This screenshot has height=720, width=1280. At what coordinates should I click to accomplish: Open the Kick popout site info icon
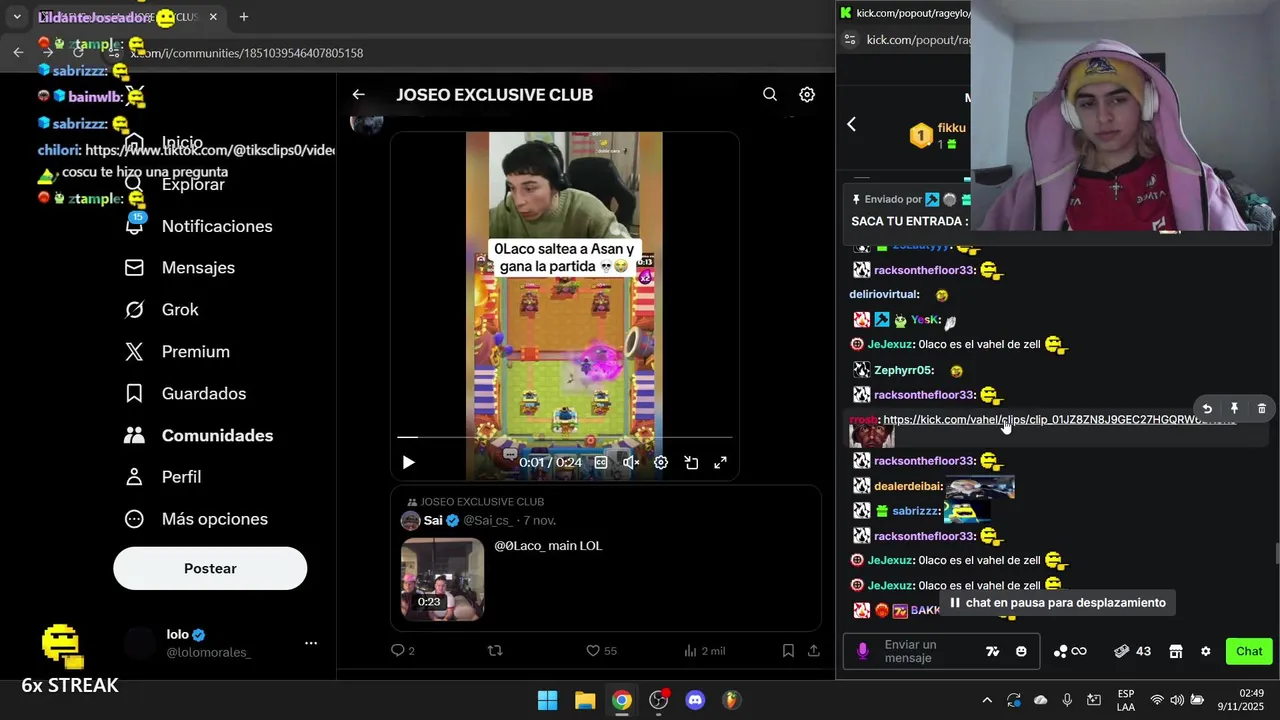(x=849, y=40)
